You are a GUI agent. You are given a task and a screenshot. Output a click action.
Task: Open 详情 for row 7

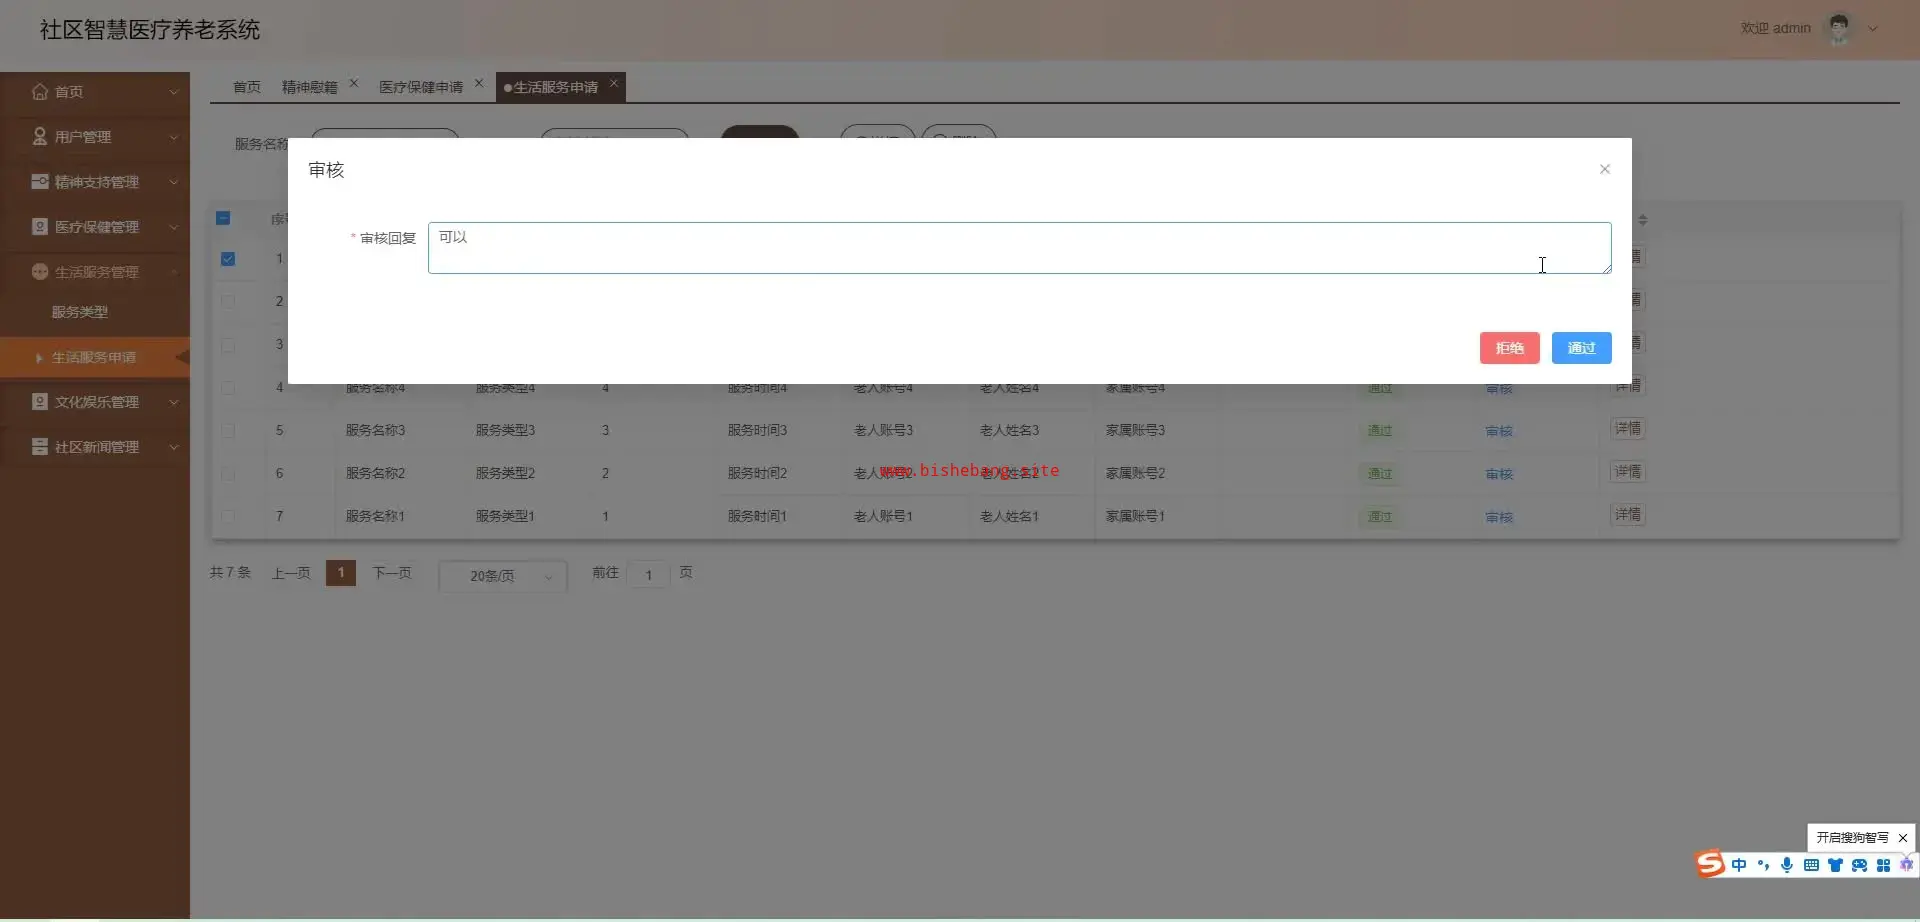tap(1628, 515)
